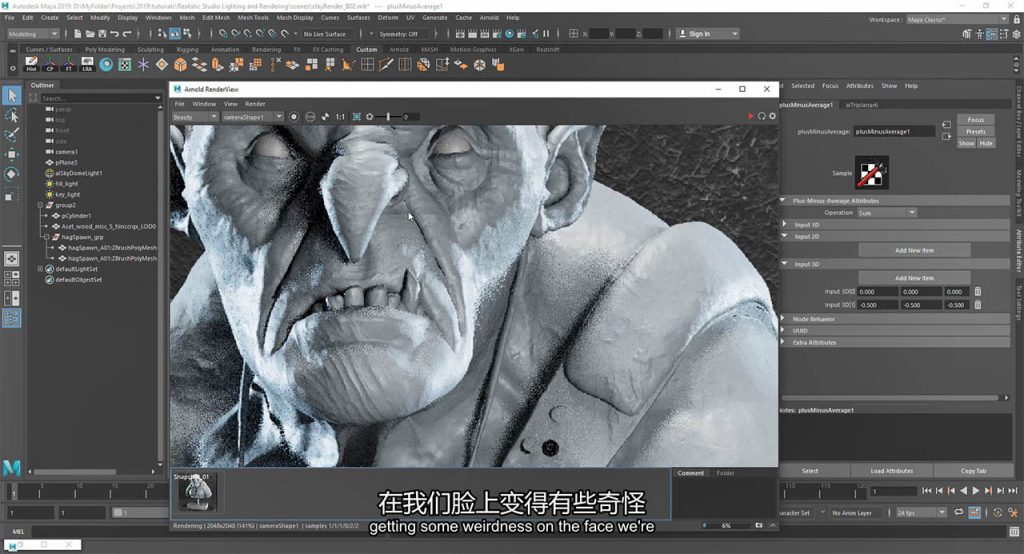Click the CP center pivot shelf icon
The height and width of the screenshot is (554, 1024).
[50, 64]
